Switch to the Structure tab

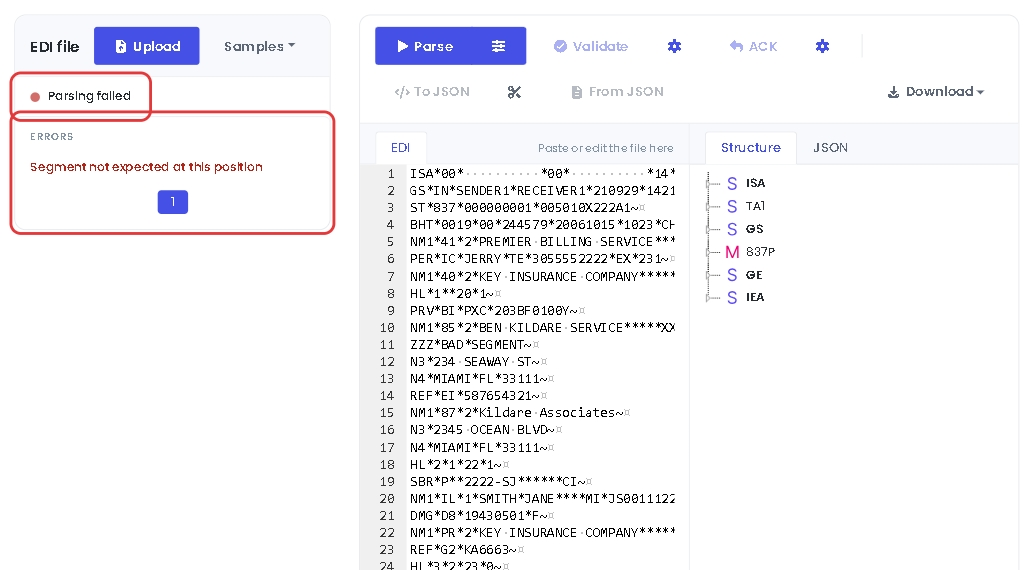[750, 148]
